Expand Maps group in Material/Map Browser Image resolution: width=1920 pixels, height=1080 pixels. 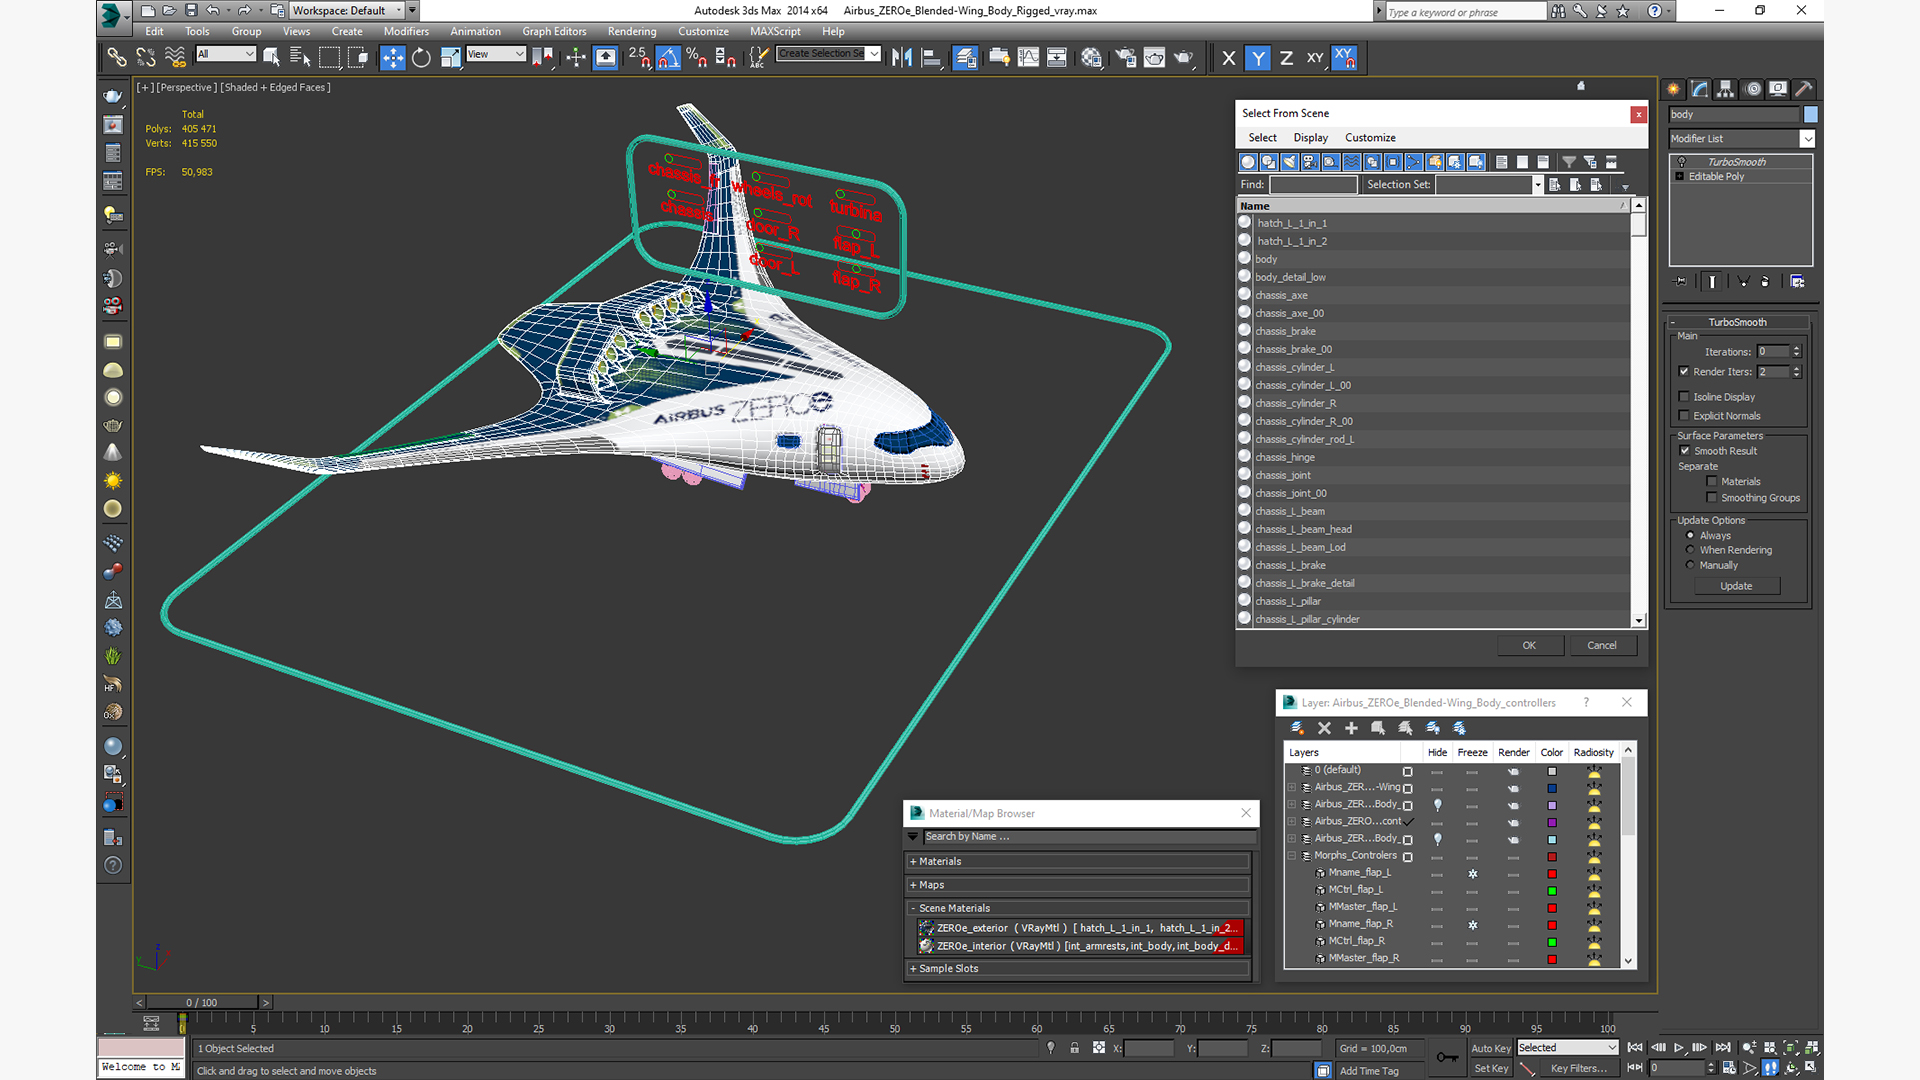(x=1078, y=885)
